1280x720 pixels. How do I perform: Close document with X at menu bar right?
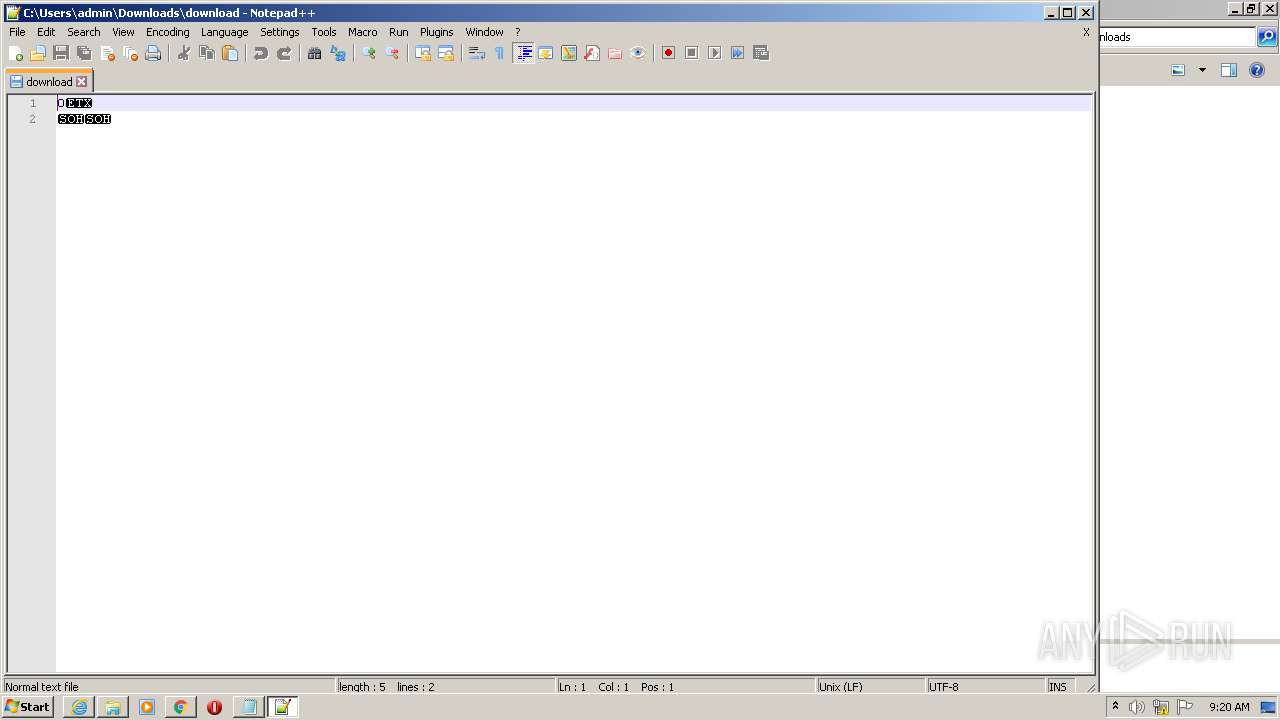(1086, 32)
